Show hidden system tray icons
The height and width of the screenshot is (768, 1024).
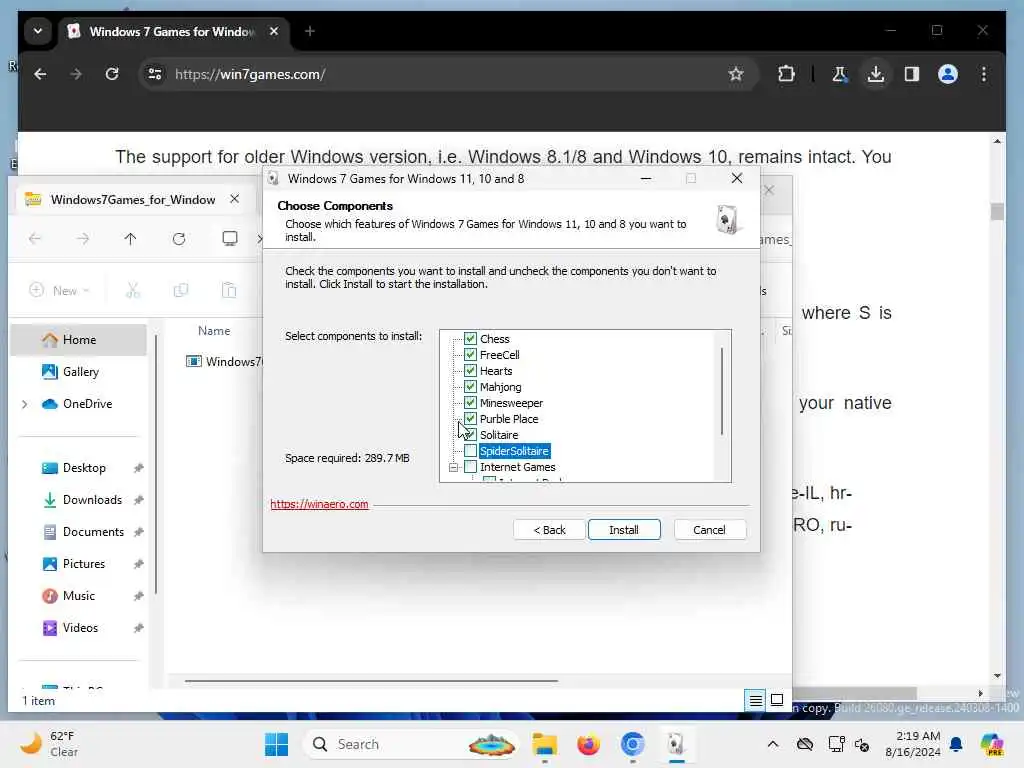click(773, 744)
